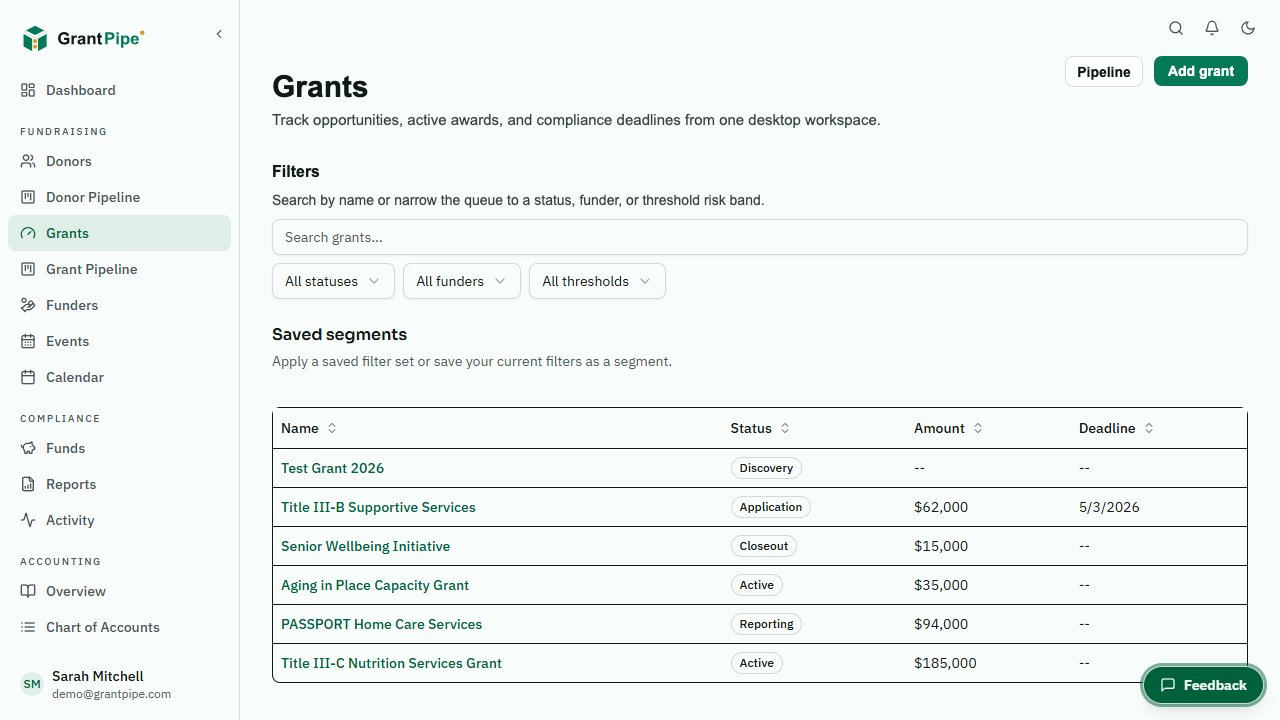
Task: Click the Grant Pipeline board icon
Action: [x=28, y=269]
